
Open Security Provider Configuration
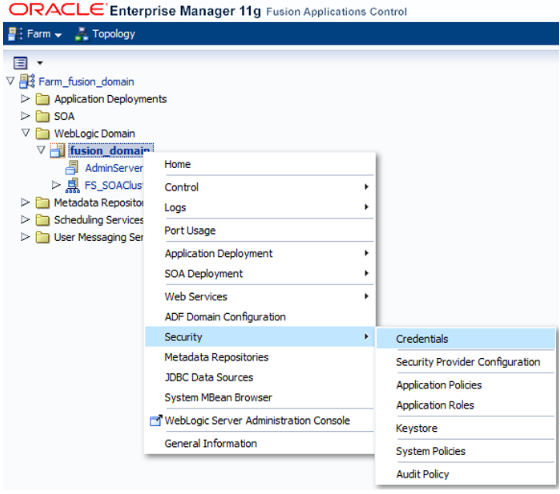pos(466,362)
